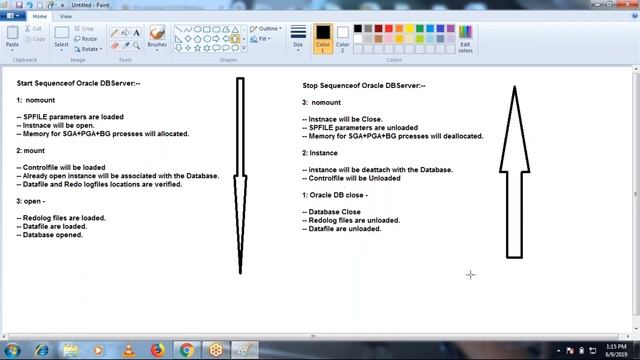Choose the Right arrow shape
The width and height of the screenshot is (640, 360).
(x=216, y=39)
